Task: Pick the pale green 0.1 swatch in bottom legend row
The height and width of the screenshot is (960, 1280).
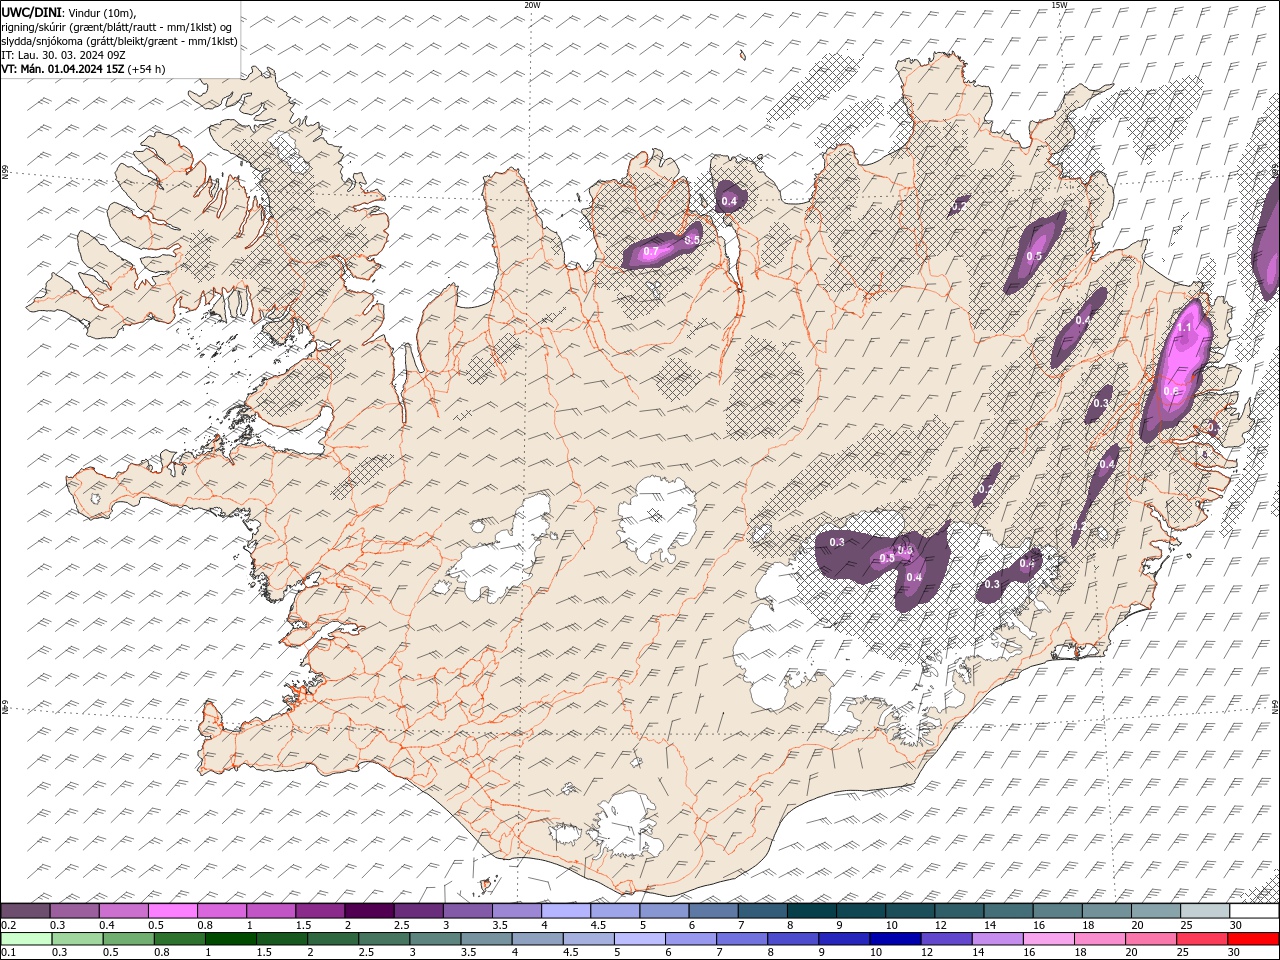Action: click(x=25, y=938)
